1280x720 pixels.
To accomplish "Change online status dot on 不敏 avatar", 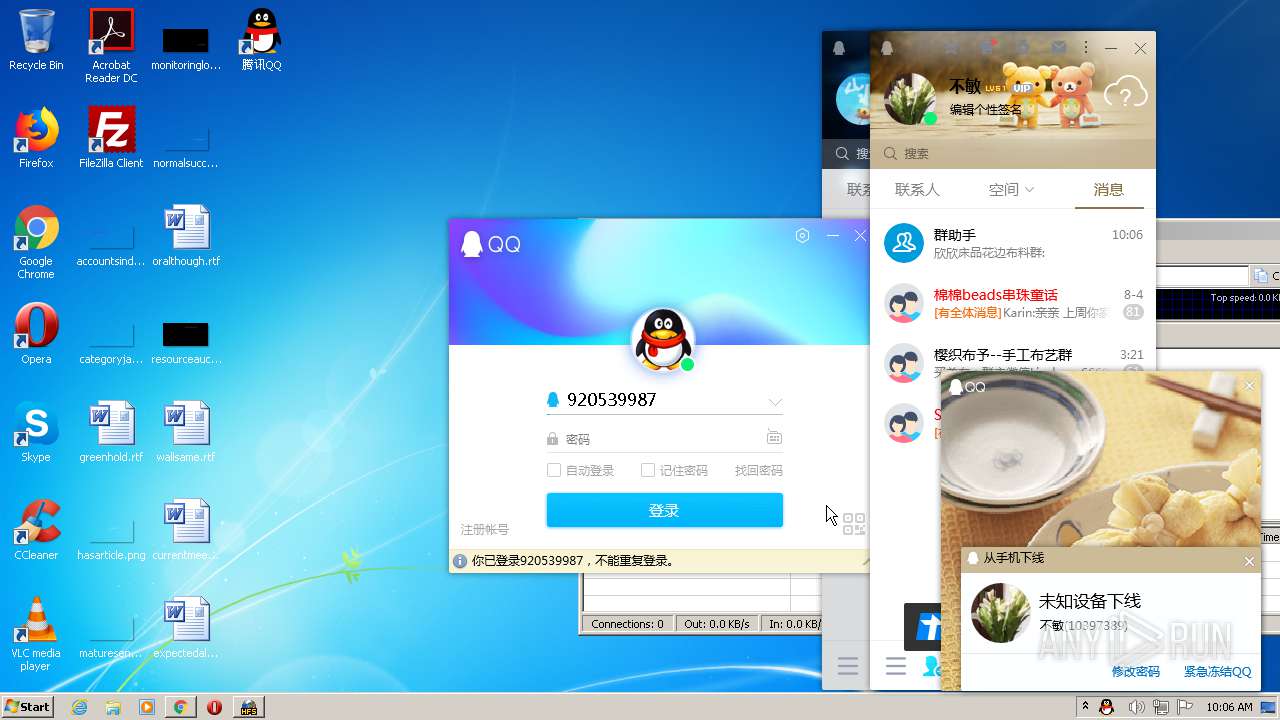I will [x=930, y=118].
